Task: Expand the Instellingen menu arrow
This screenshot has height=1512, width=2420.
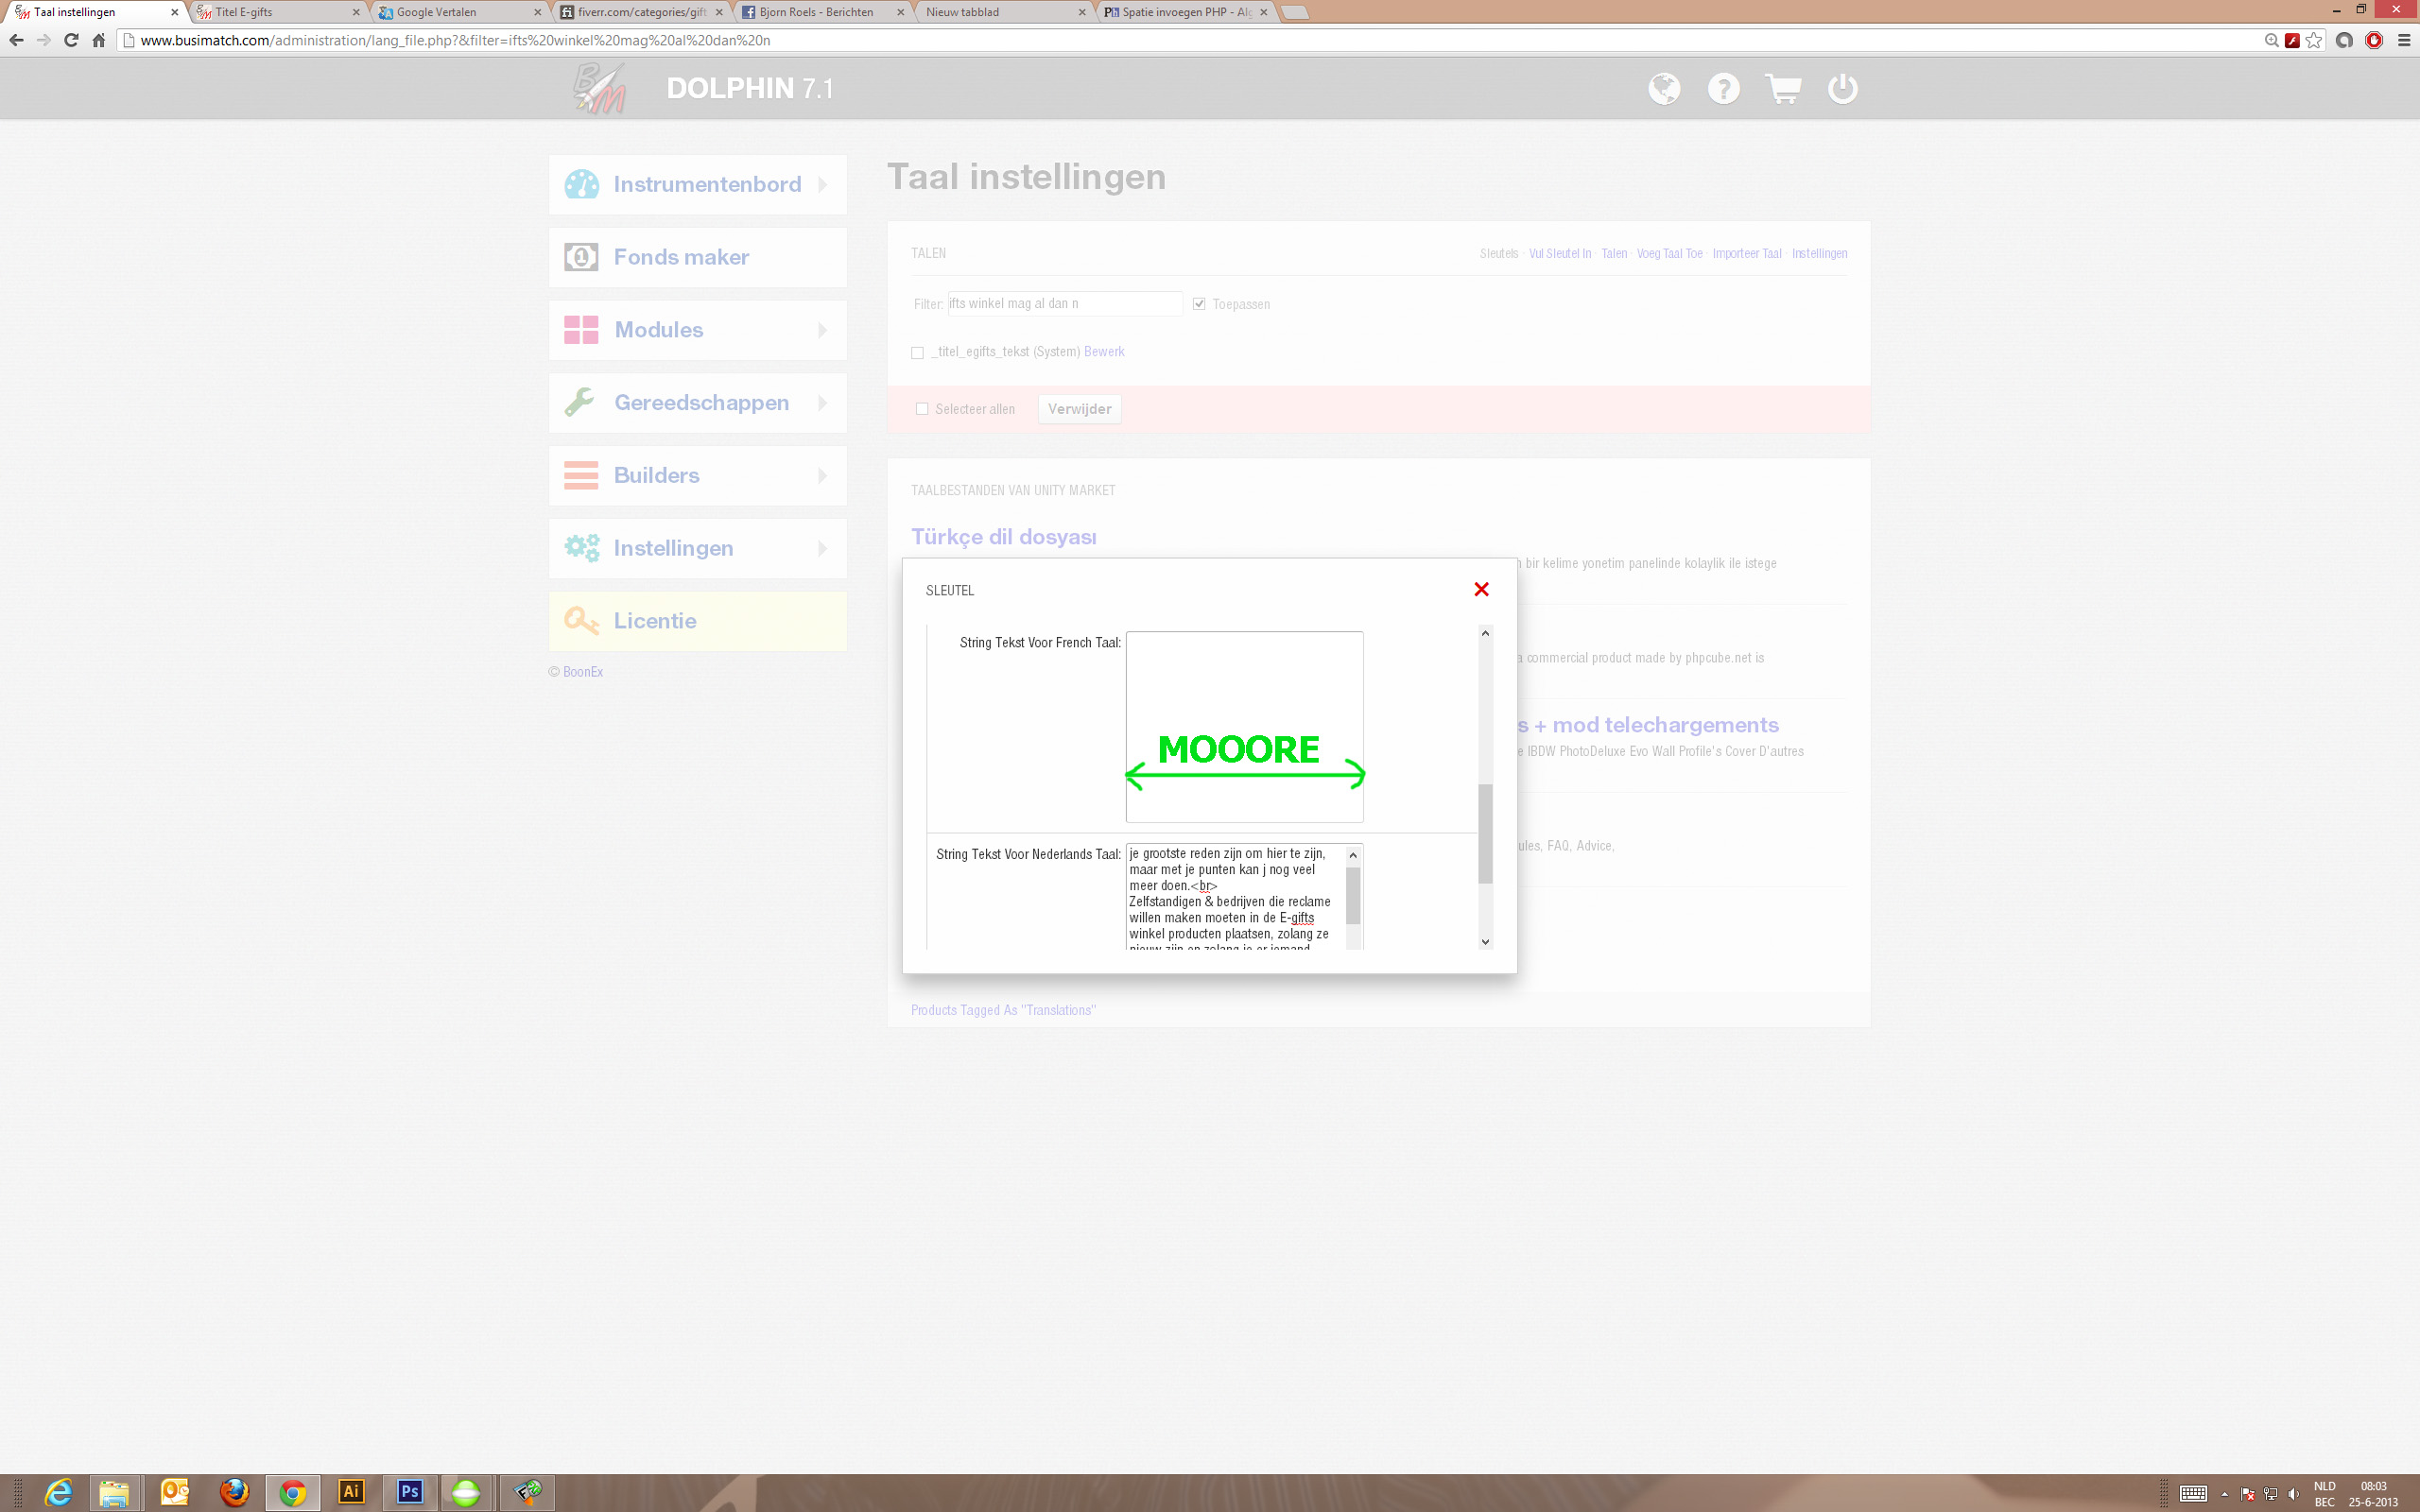Action: click(822, 548)
